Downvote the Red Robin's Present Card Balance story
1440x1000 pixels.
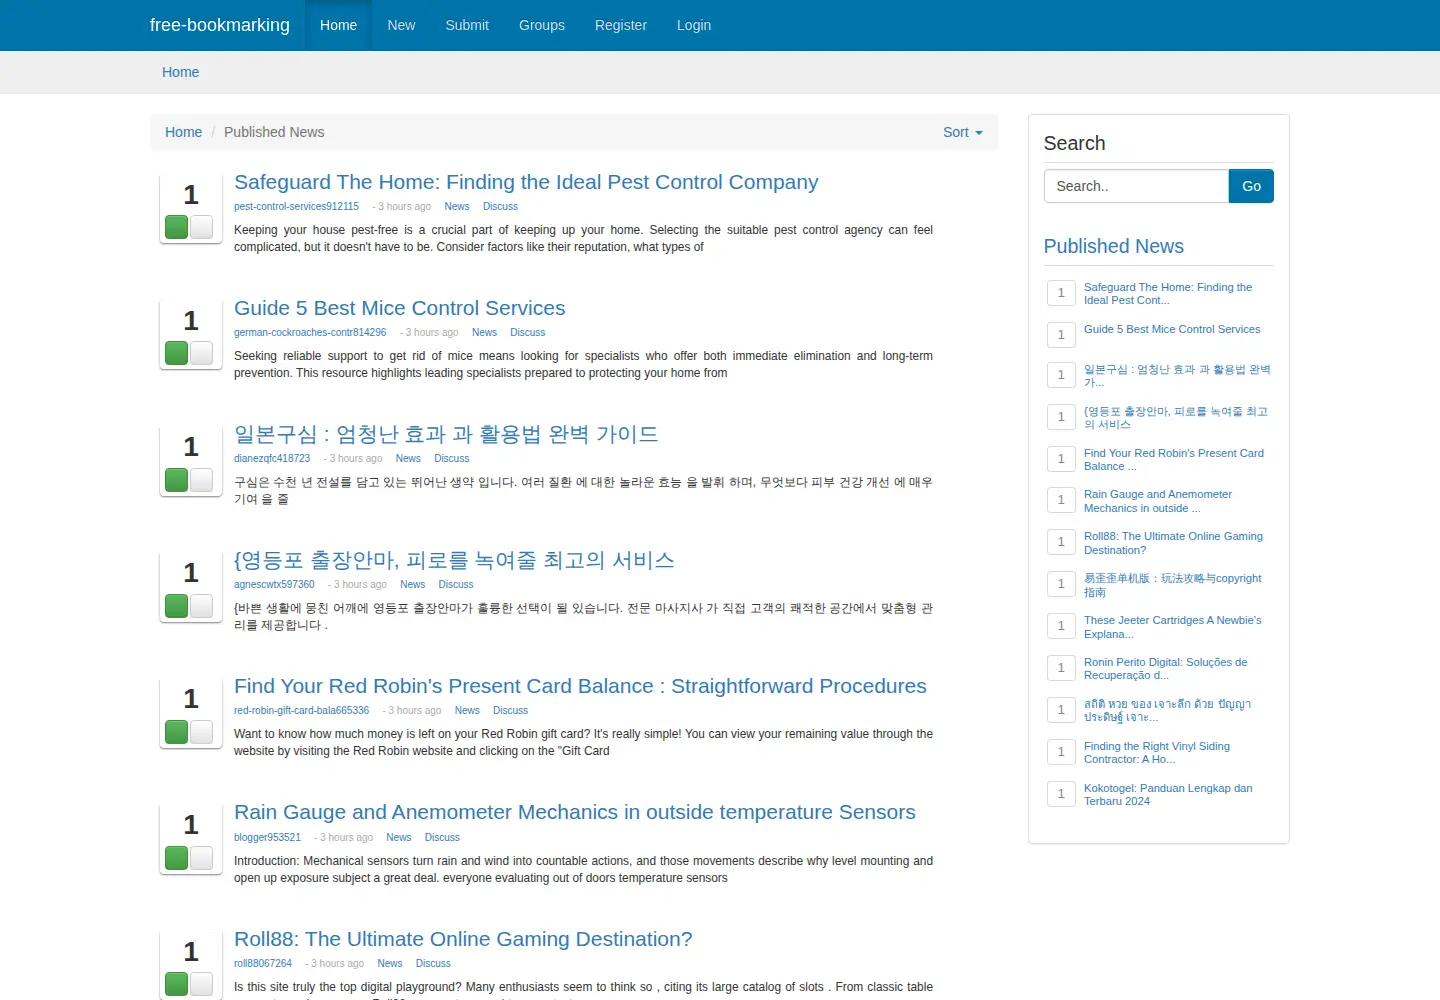[201, 732]
